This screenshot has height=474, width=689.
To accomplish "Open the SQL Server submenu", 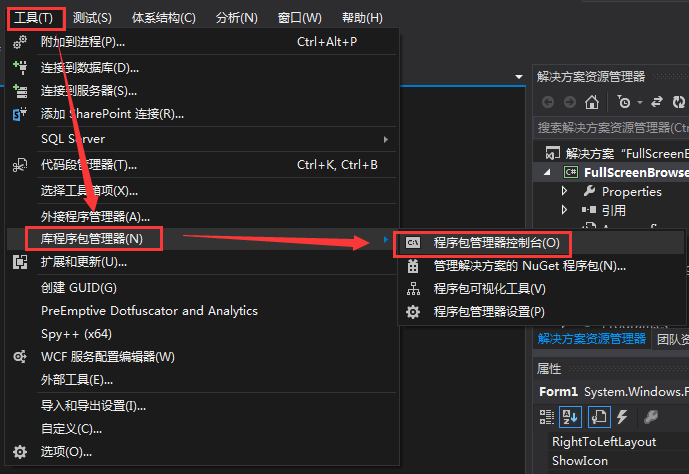I will pos(202,139).
